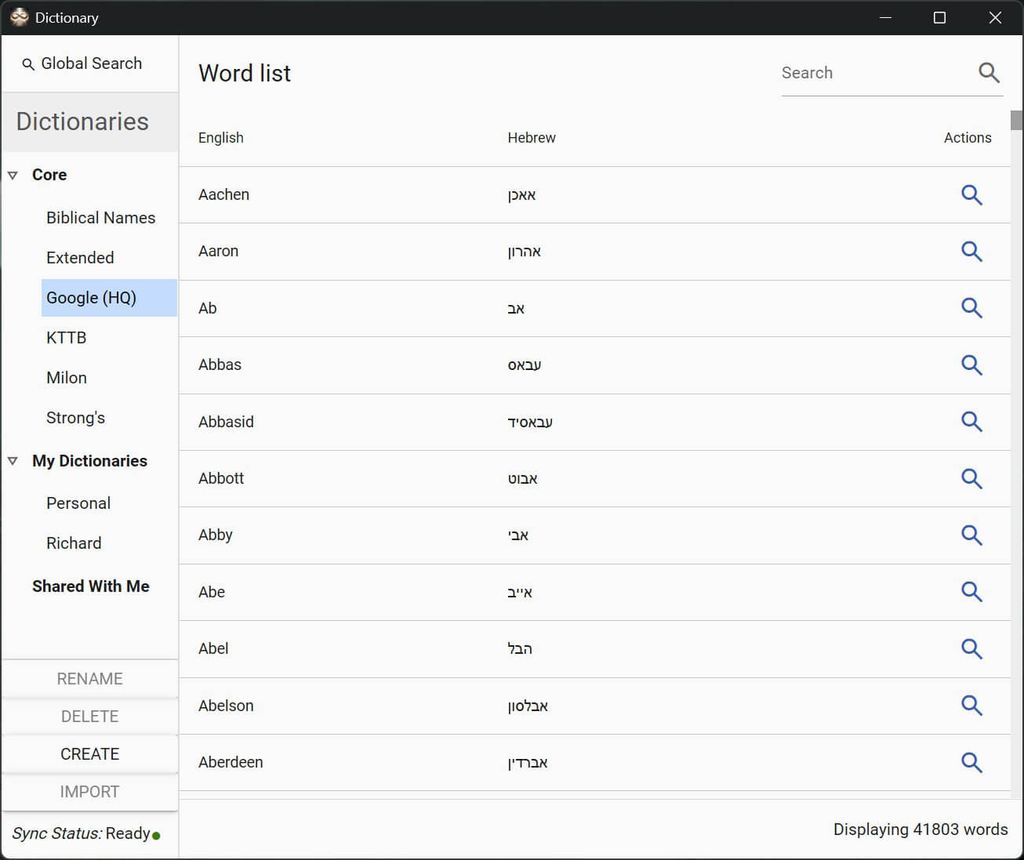The height and width of the screenshot is (860, 1024).
Task: Select the Personal dictionary
Action: pyautogui.click(x=78, y=503)
